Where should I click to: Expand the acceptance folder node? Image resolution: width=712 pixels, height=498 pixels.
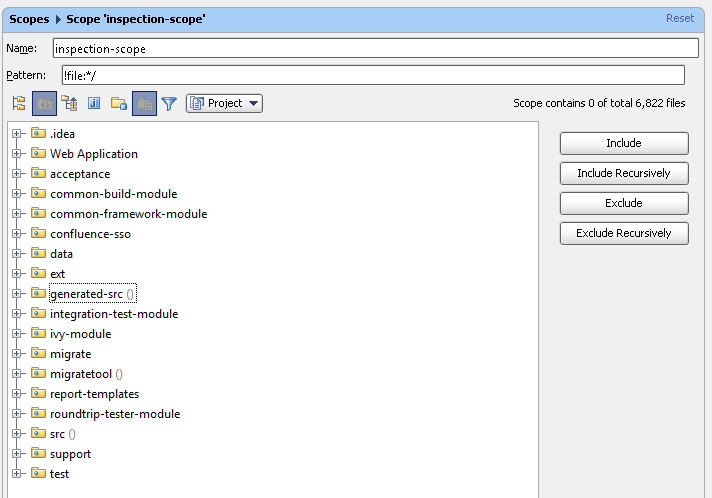[17, 173]
